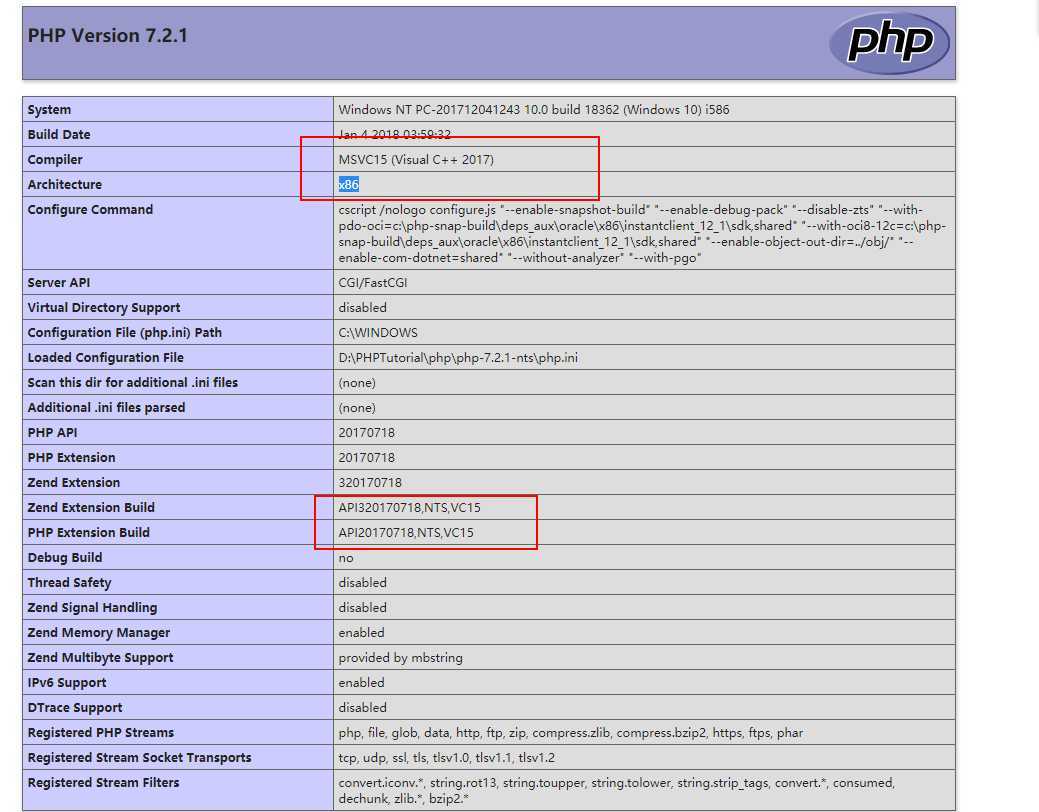Click the 'enabled' value for IPv6 Support
1039x812 pixels.
click(361, 683)
